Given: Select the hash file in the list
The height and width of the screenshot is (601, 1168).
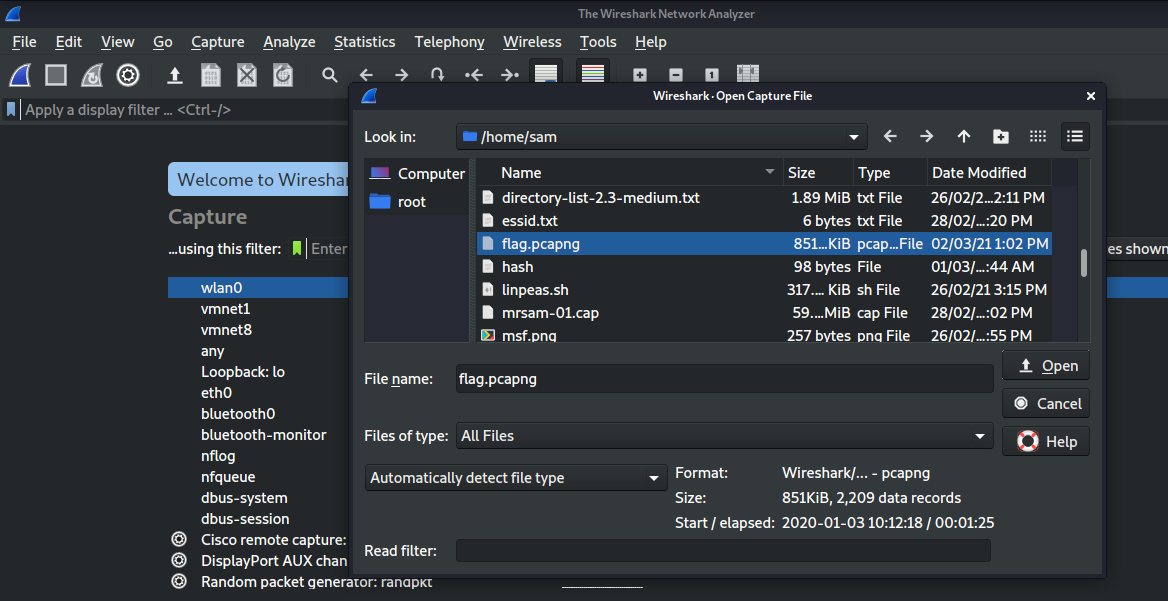Looking at the screenshot, I should point(764,267).
